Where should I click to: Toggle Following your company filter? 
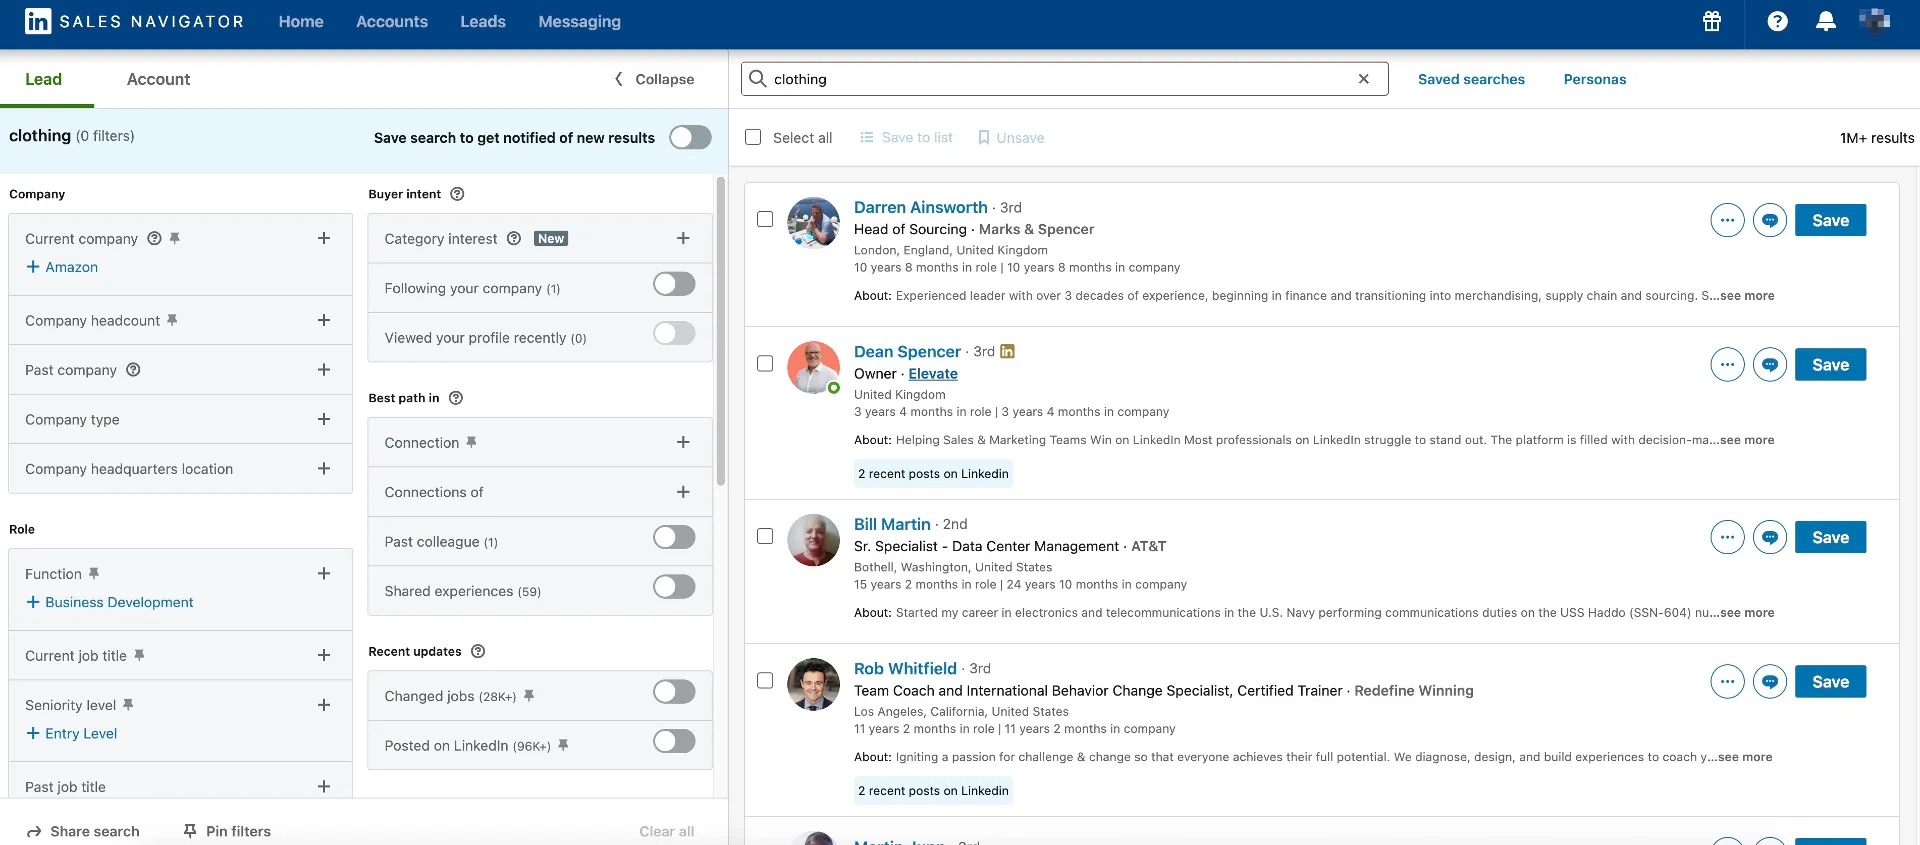click(674, 285)
